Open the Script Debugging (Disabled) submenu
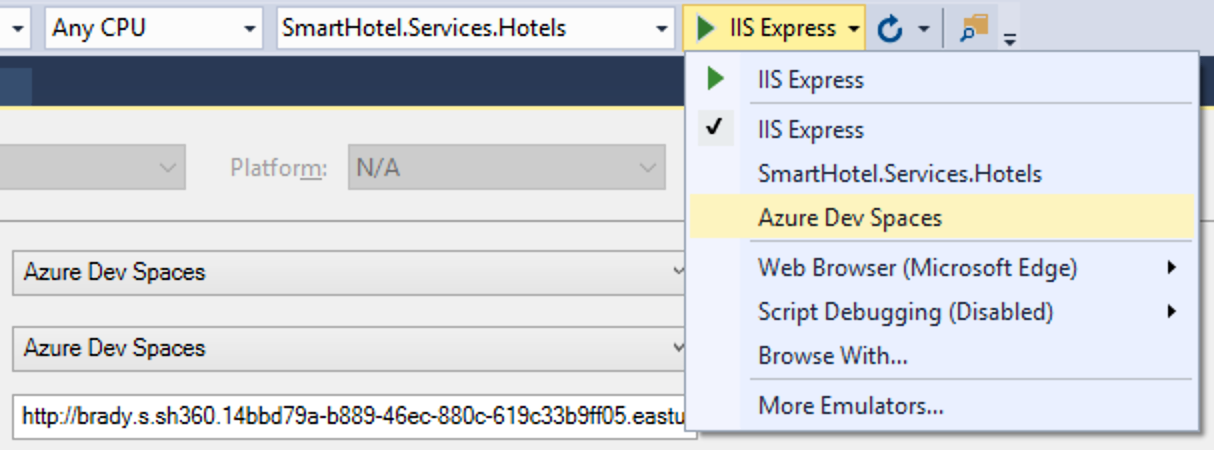 point(941,312)
